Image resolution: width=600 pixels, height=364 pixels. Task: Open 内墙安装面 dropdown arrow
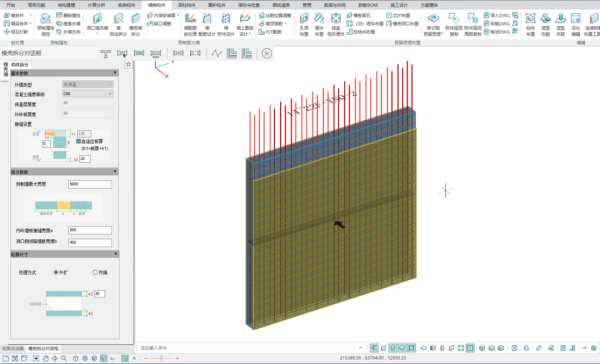coord(178,15)
